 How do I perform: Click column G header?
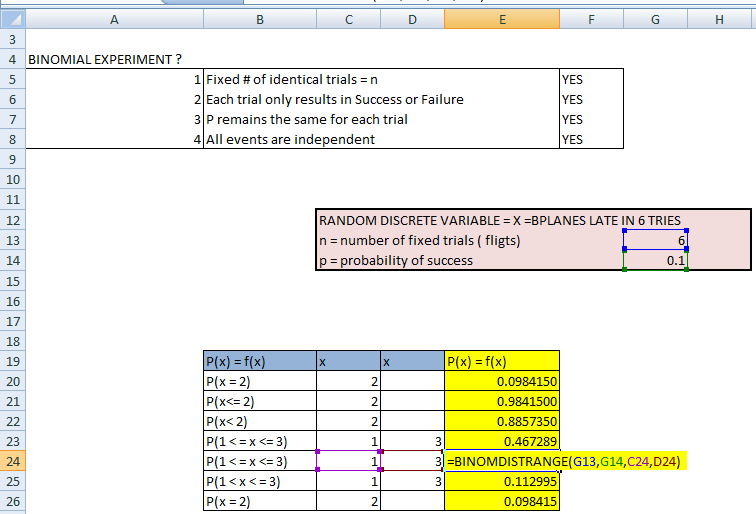coord(654,20)
